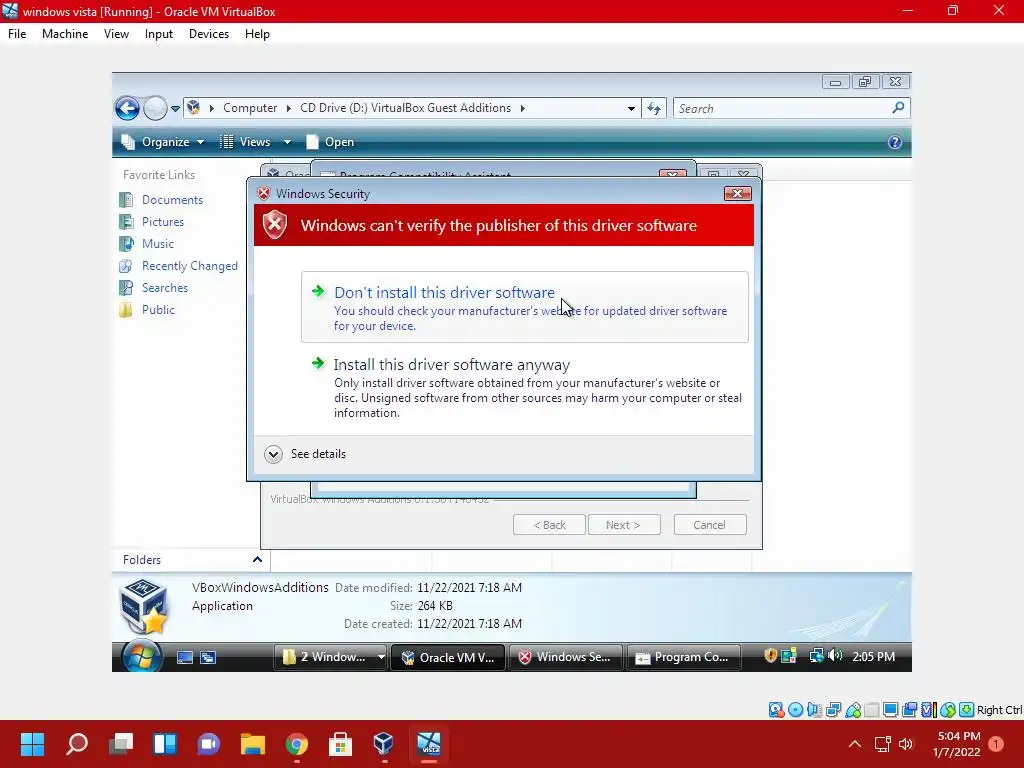Open the 2 Windows taskbar group
Image resolution: width=1024 pixels, height=768 pixels.
[x=332, y=657]
